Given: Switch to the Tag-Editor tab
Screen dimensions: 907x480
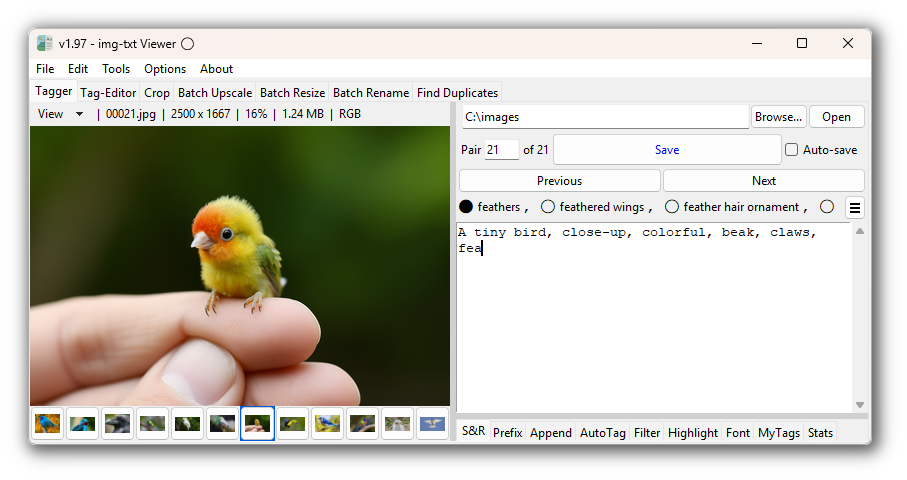Looking at the screenshot, I should (x=108, y=93).
